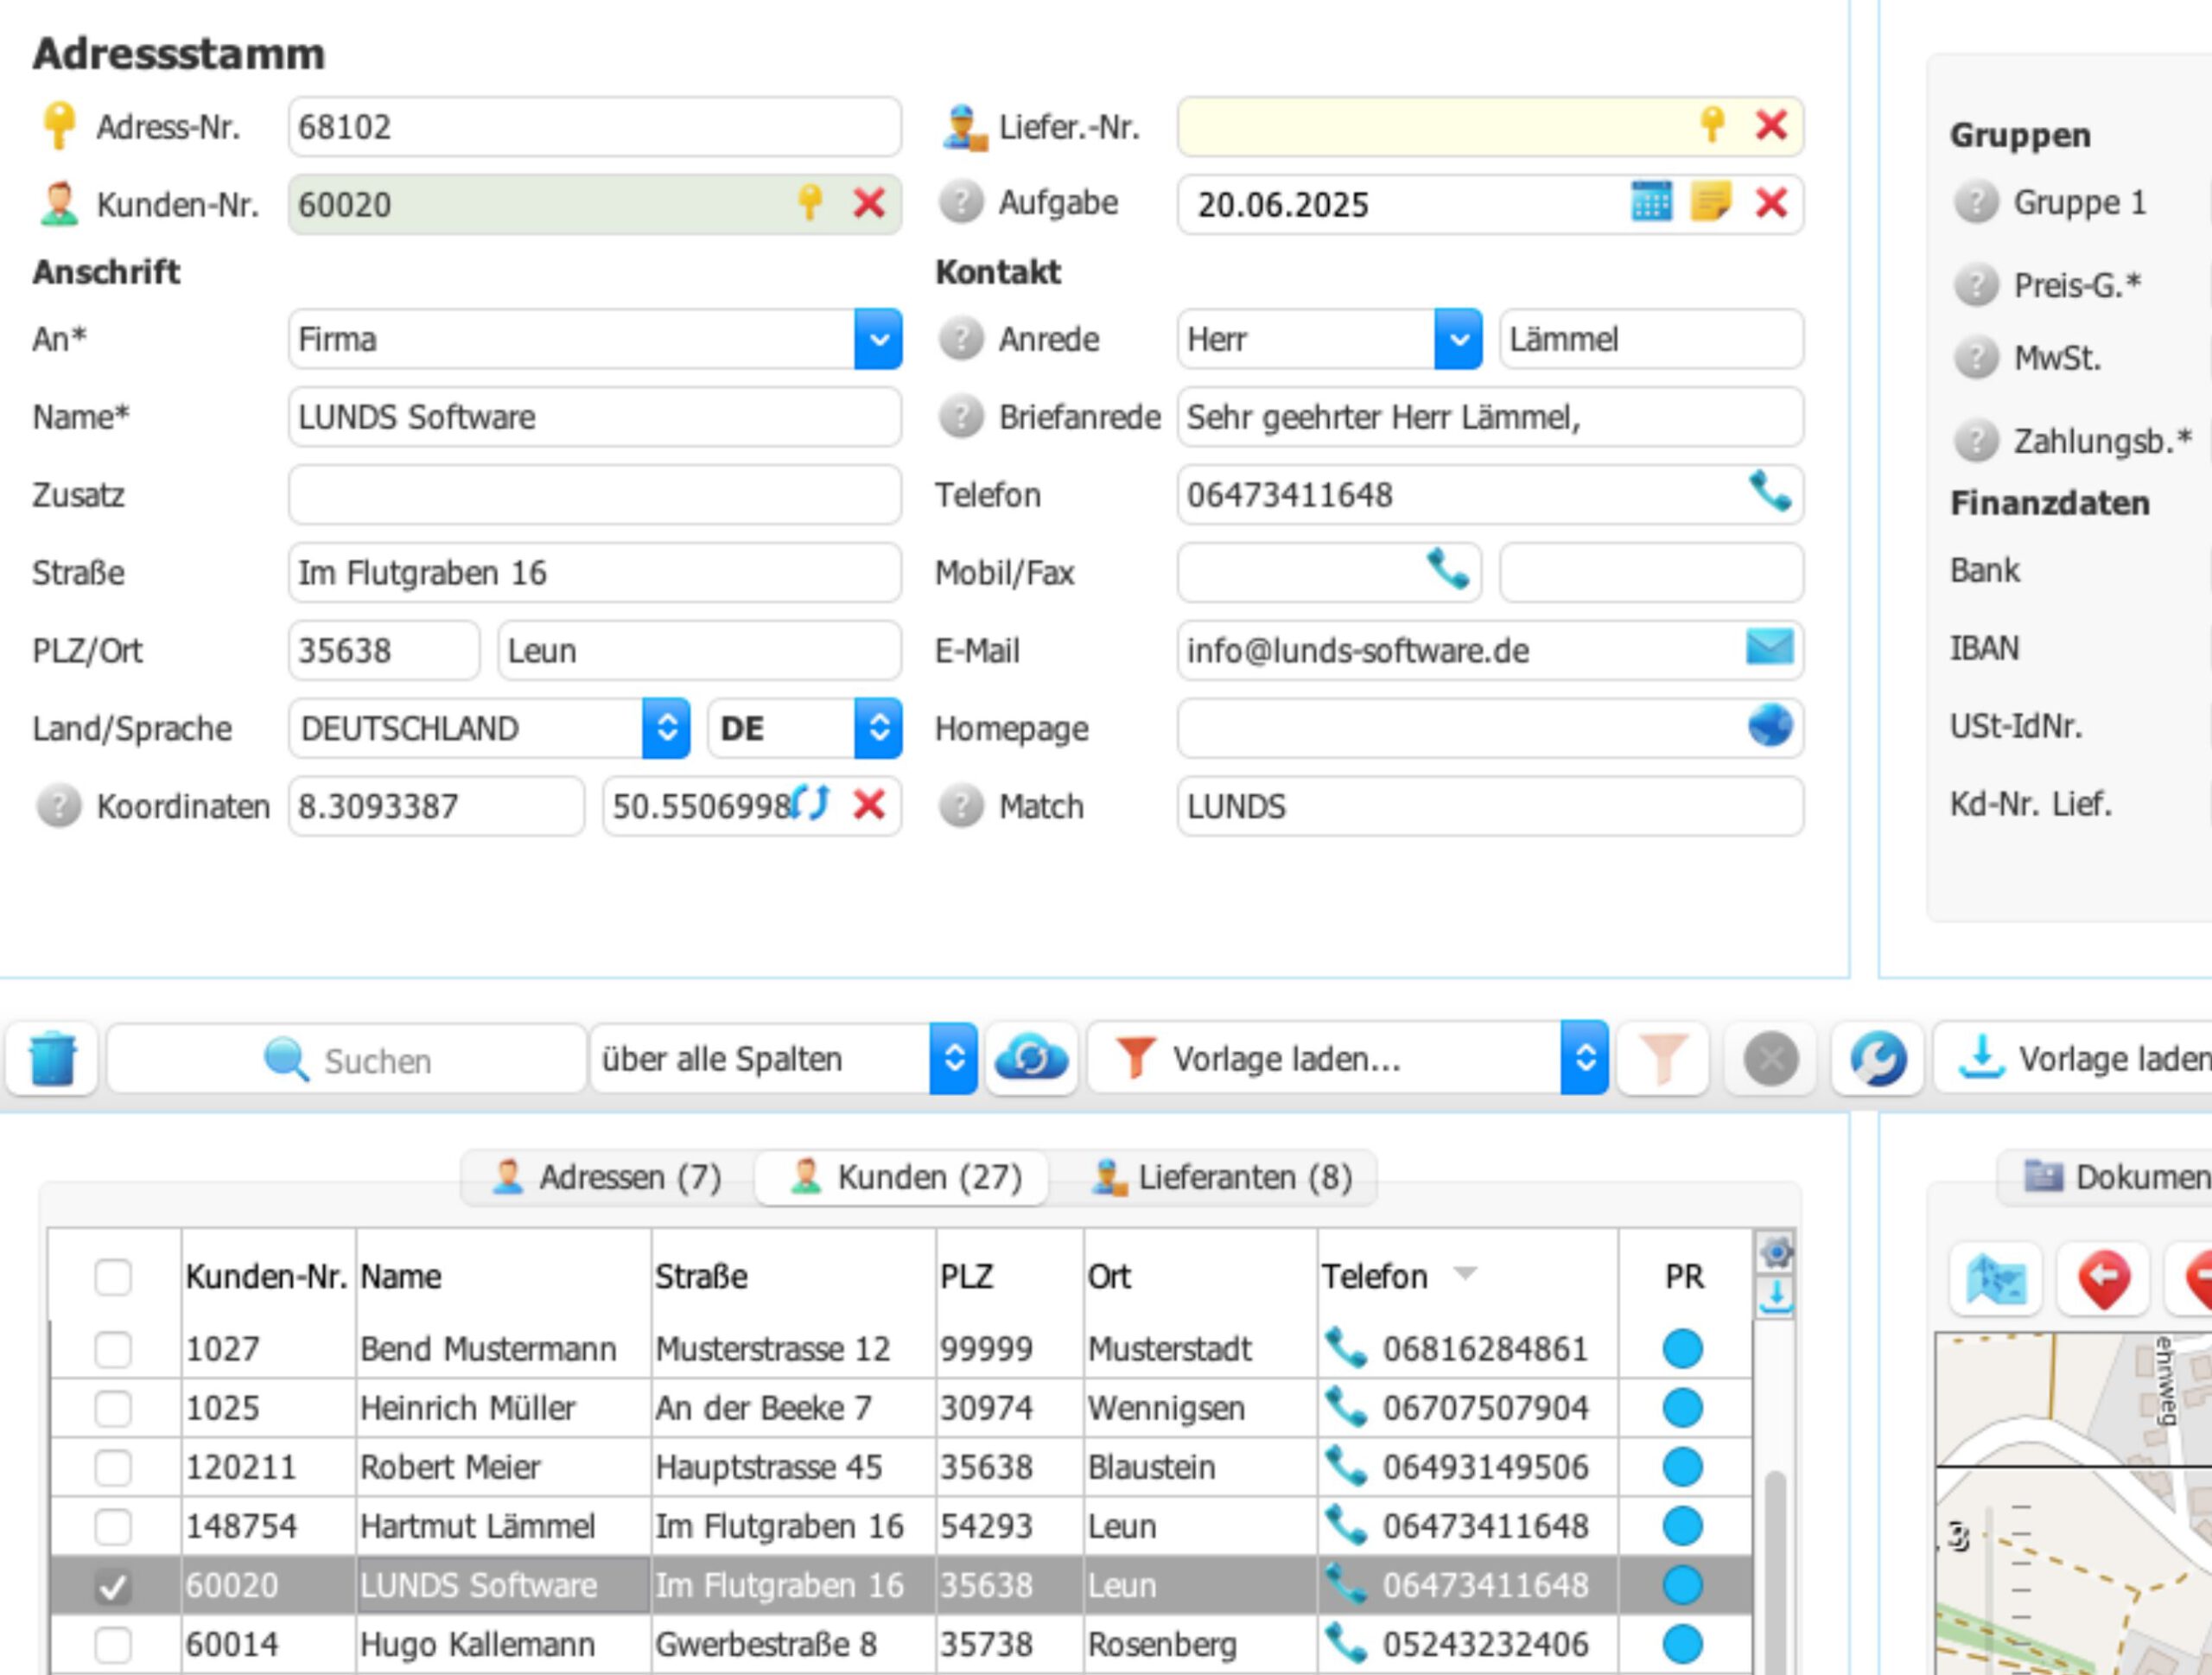Check the row for Hartmut Lämmel
This screenshot has width=2212, height=1675.
point(113,1526)
